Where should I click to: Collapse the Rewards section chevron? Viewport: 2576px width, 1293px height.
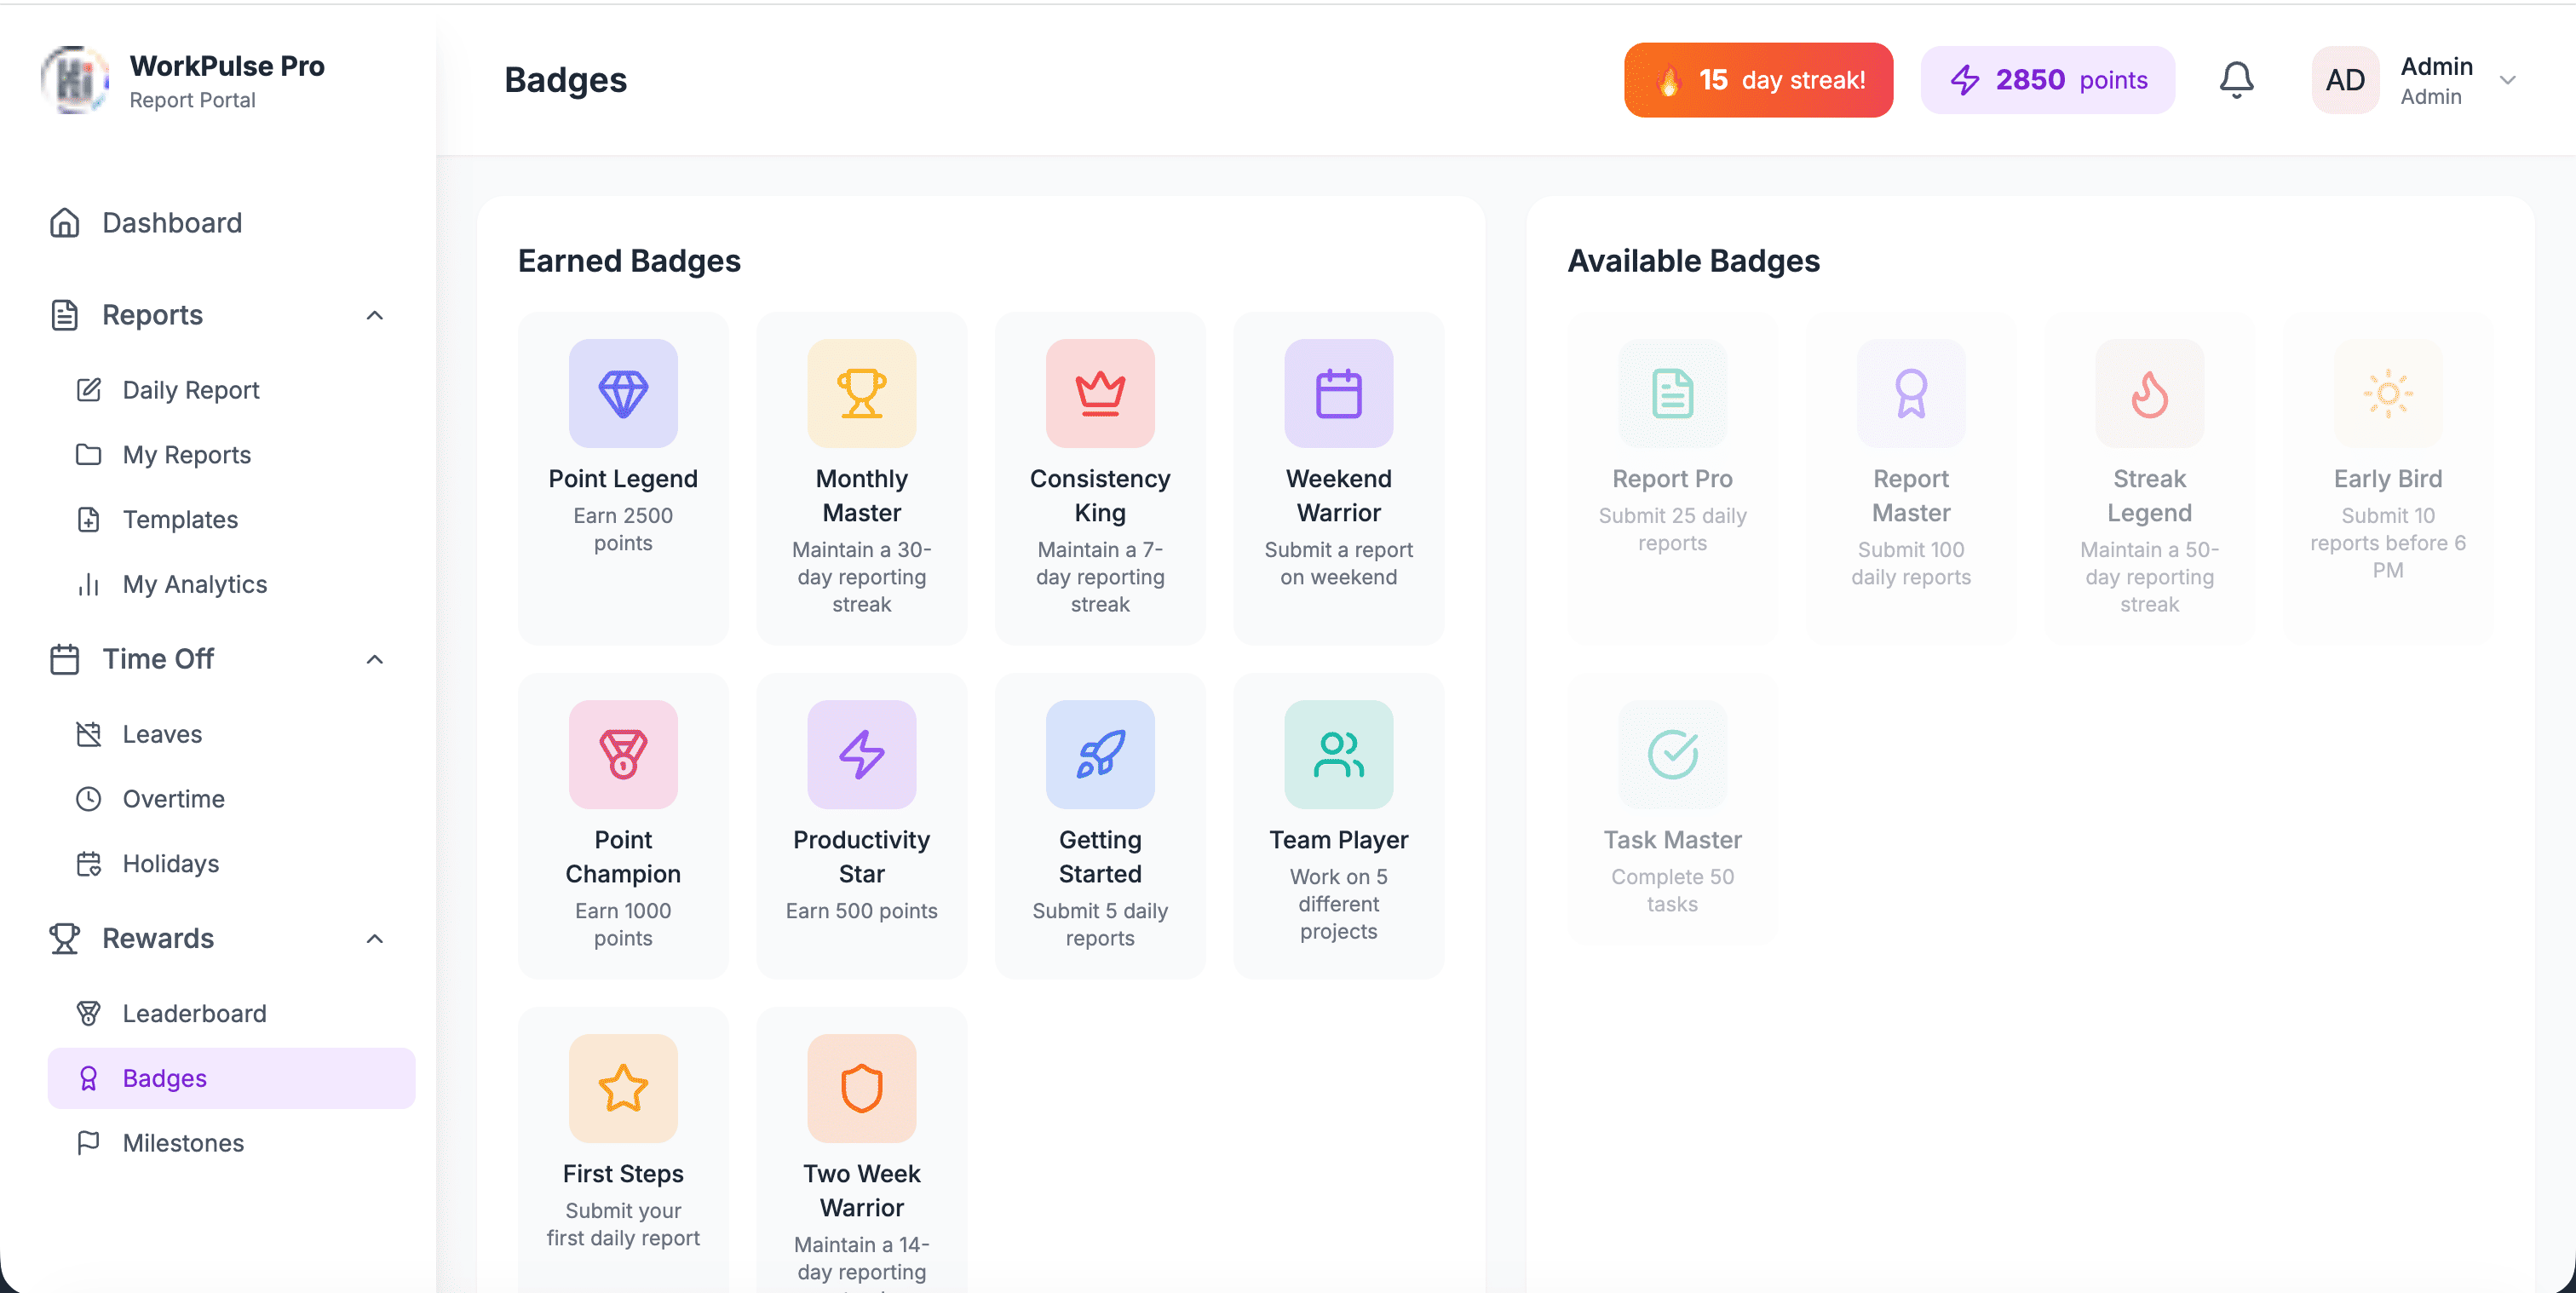point(375,938)
